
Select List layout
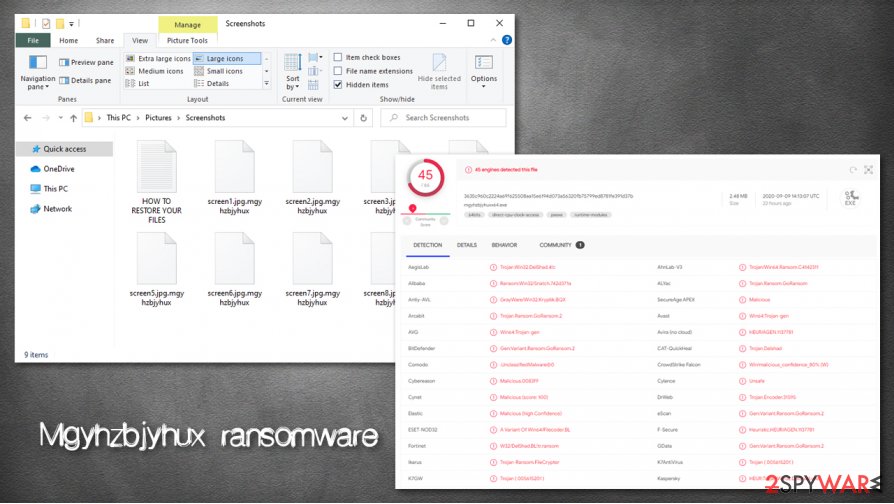(137, 83)
